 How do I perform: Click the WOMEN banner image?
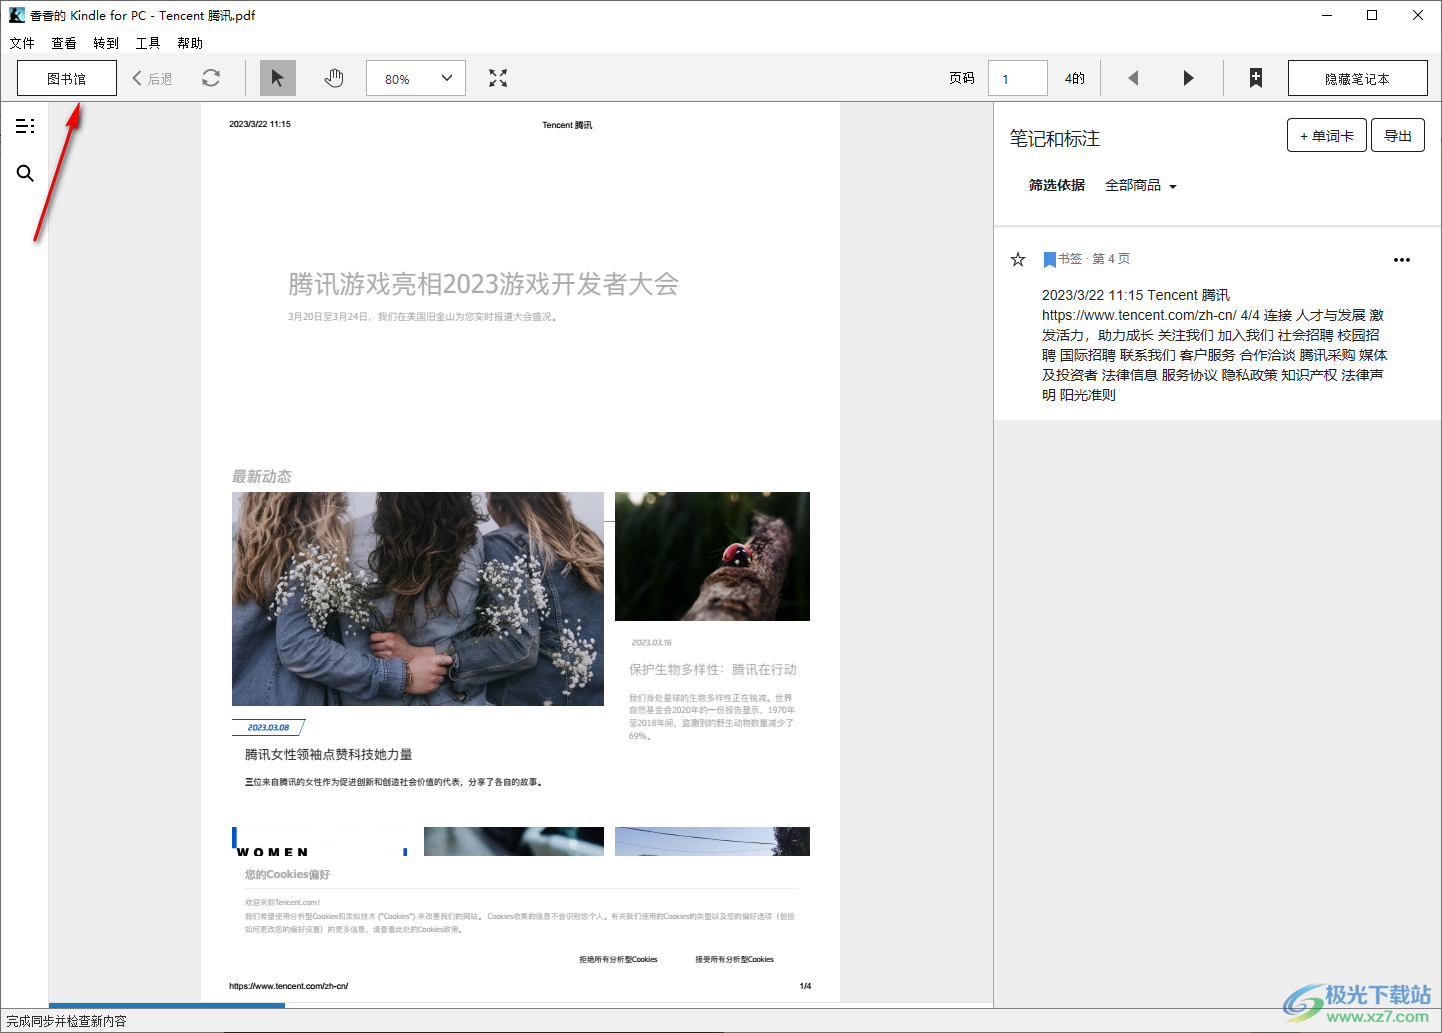pos(320,842)
